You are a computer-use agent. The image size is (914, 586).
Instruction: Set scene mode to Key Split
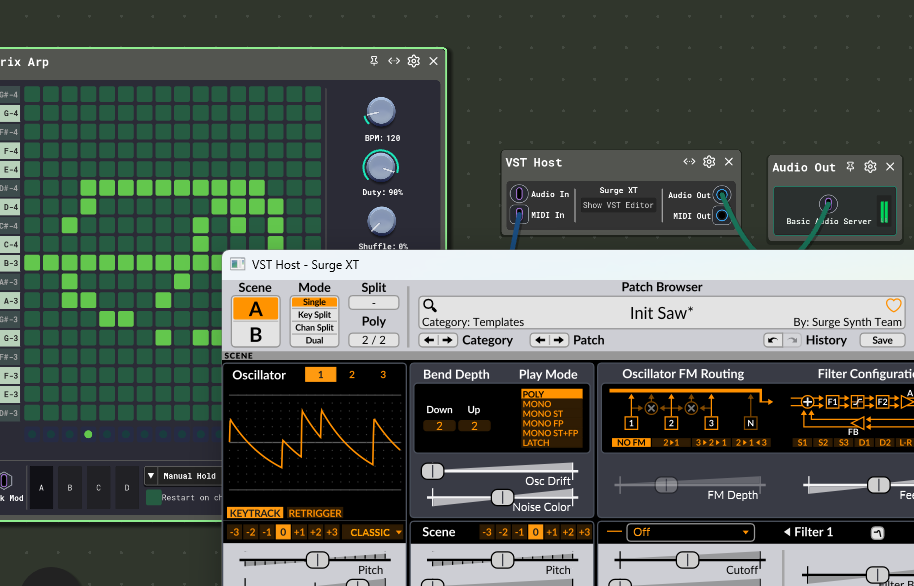pos(315,315)
